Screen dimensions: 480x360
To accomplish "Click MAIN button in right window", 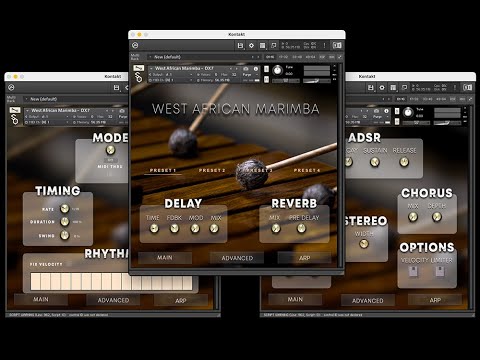I will 295,299.
